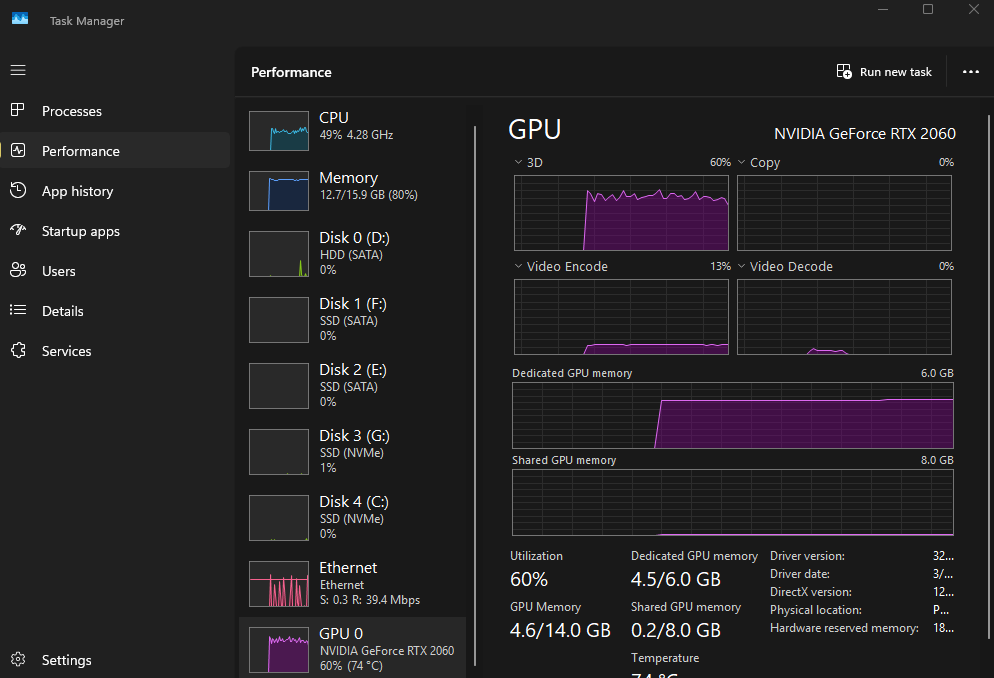Click the 3D usage graph
The width and height of the screenshot is (994, 678).
click(x=621, y=213)
